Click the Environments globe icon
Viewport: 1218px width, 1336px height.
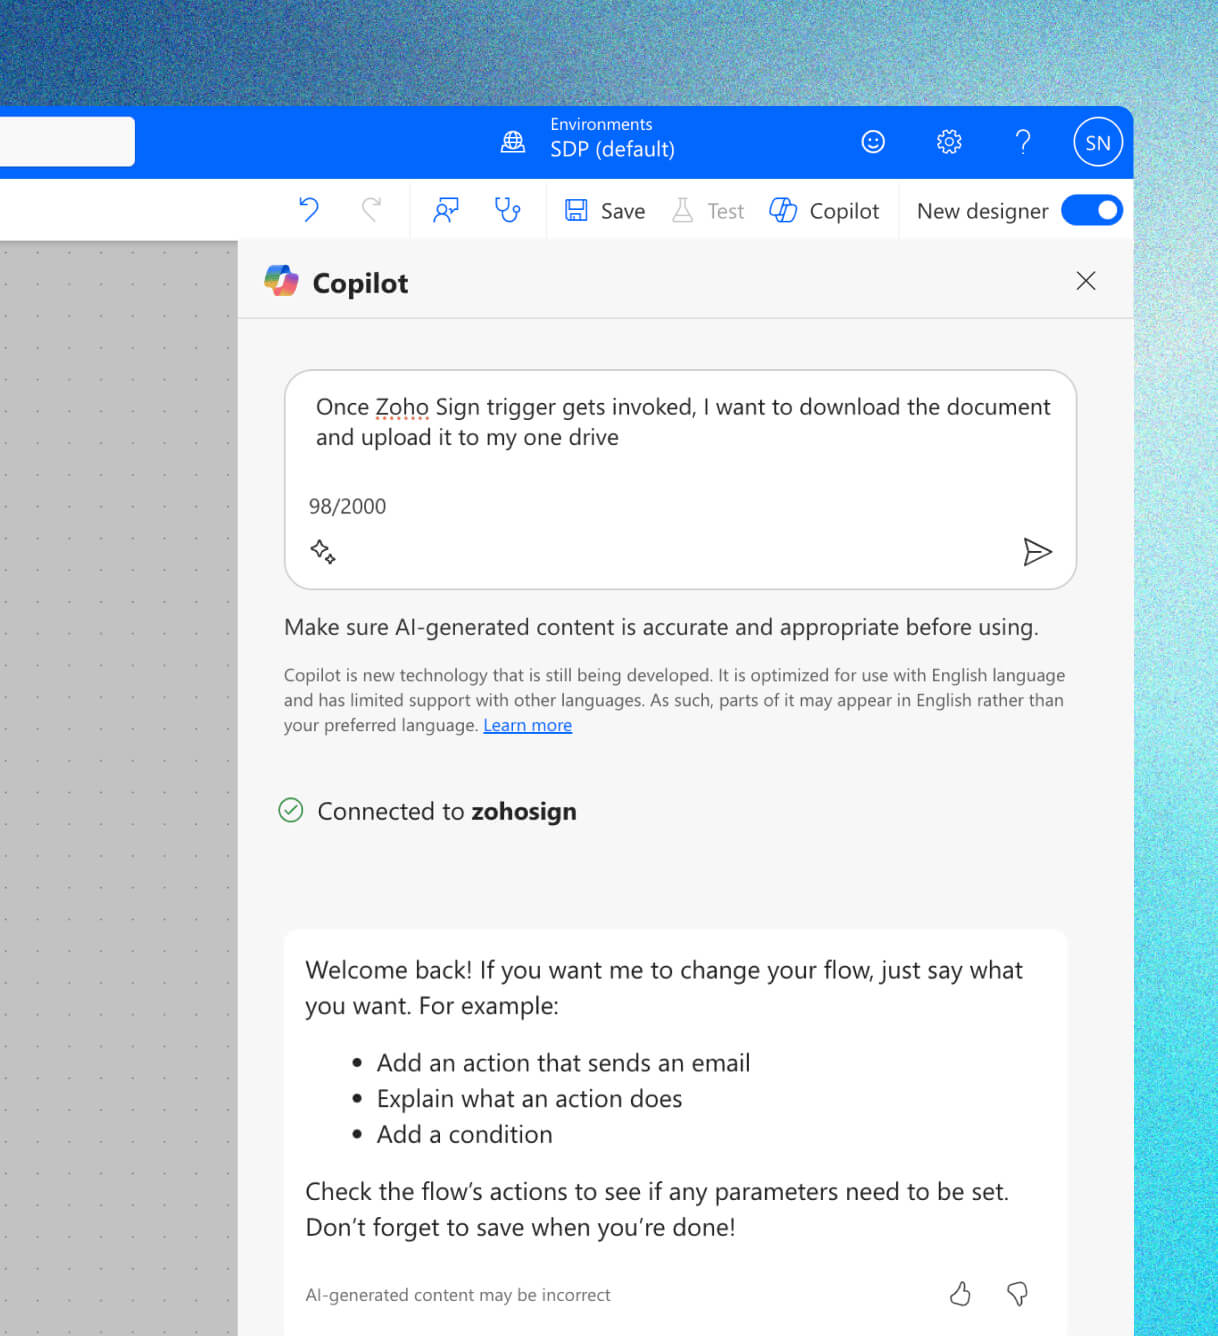(513, 142)
